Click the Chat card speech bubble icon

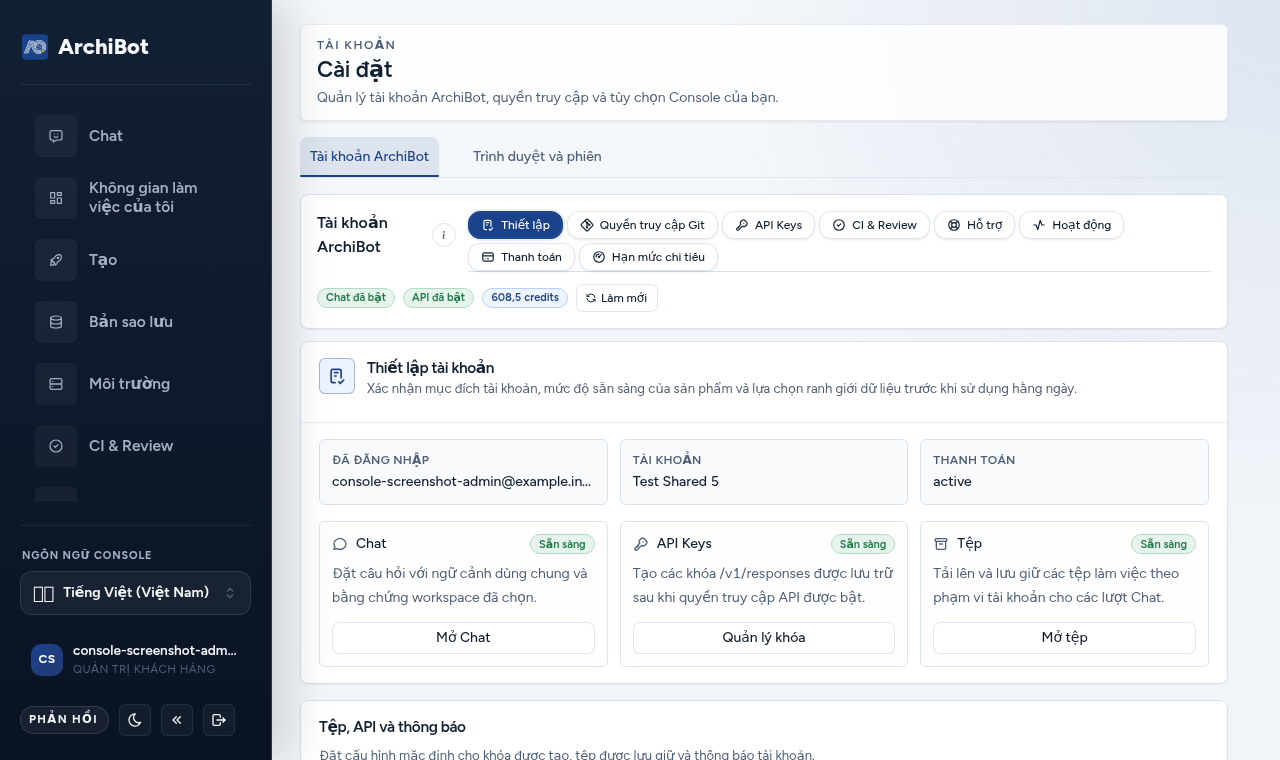340,544
